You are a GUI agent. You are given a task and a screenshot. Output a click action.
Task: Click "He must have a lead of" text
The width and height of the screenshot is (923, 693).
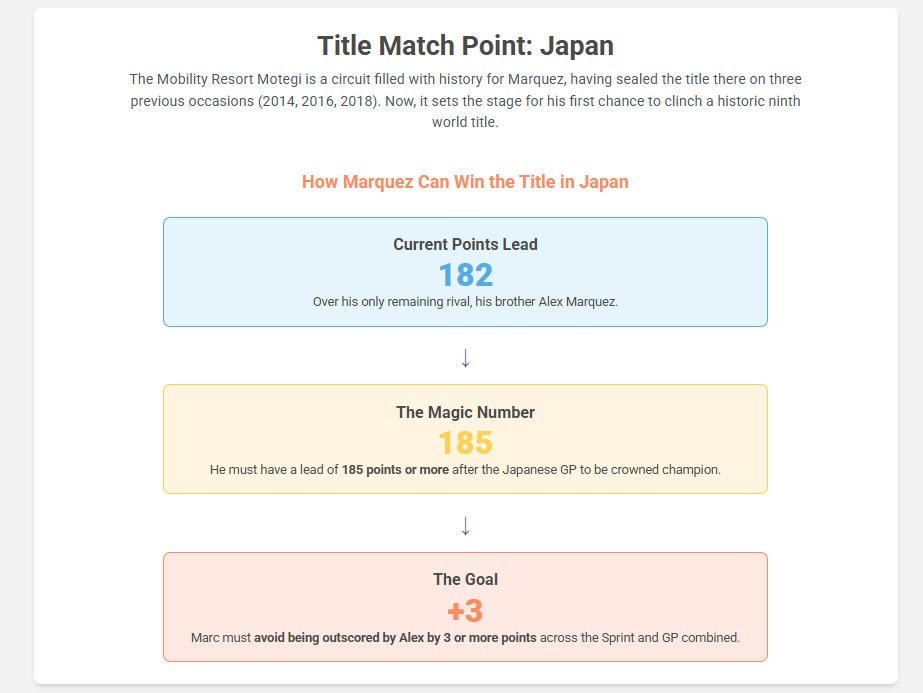point(274,469)
